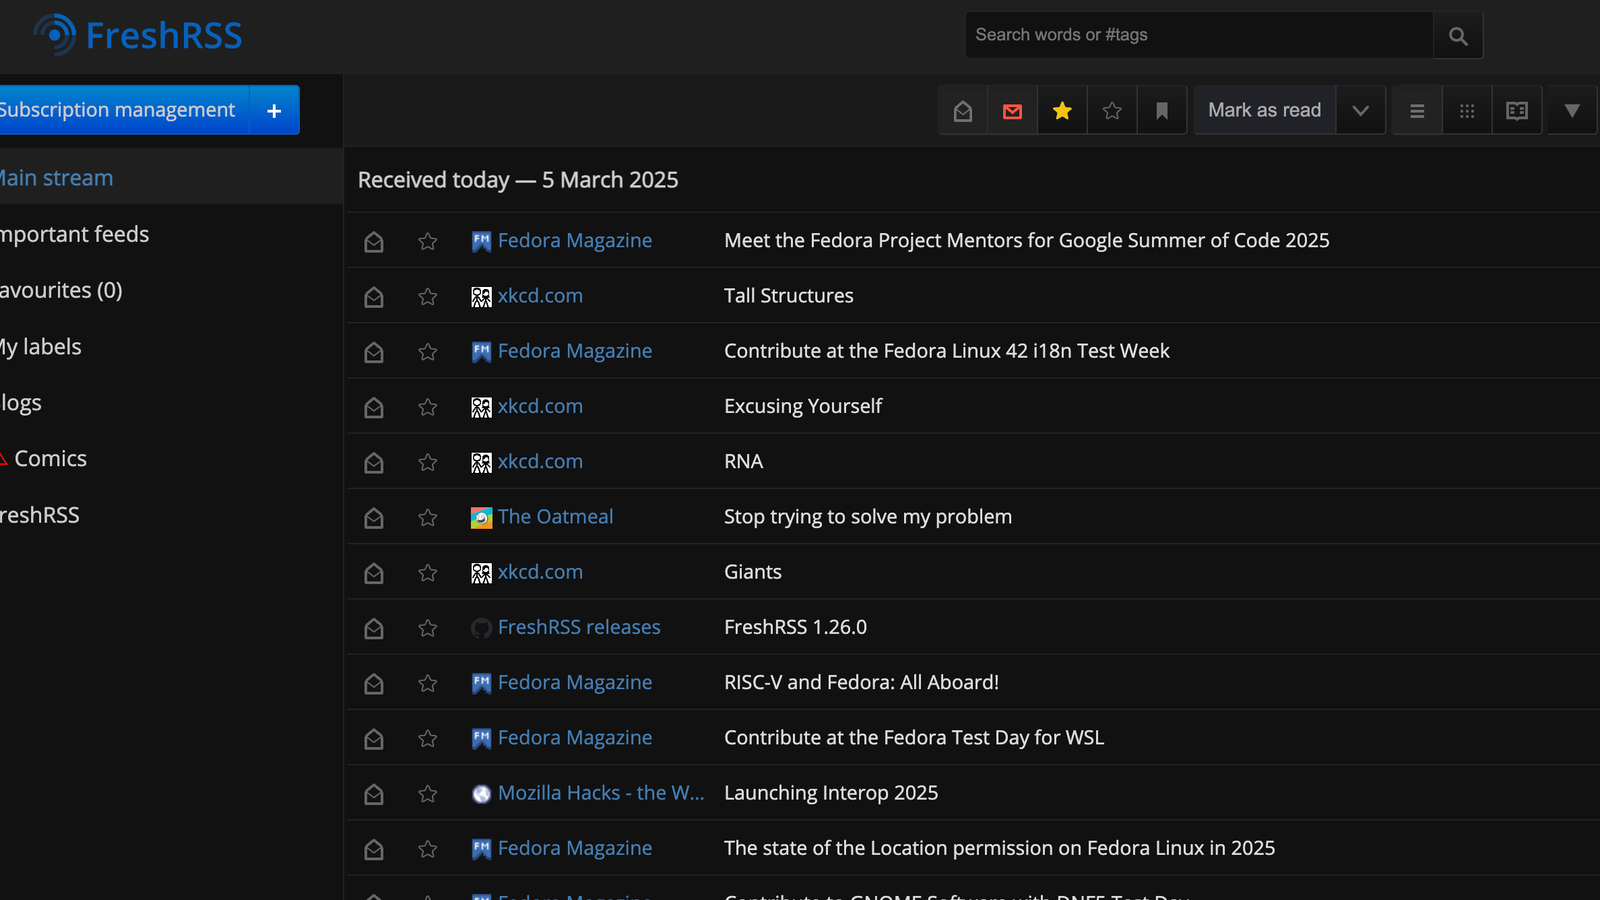Star the 'Tall Structures' article
Image resolution: width=1600 pixels, height=900 pixels.
[428, 297]
